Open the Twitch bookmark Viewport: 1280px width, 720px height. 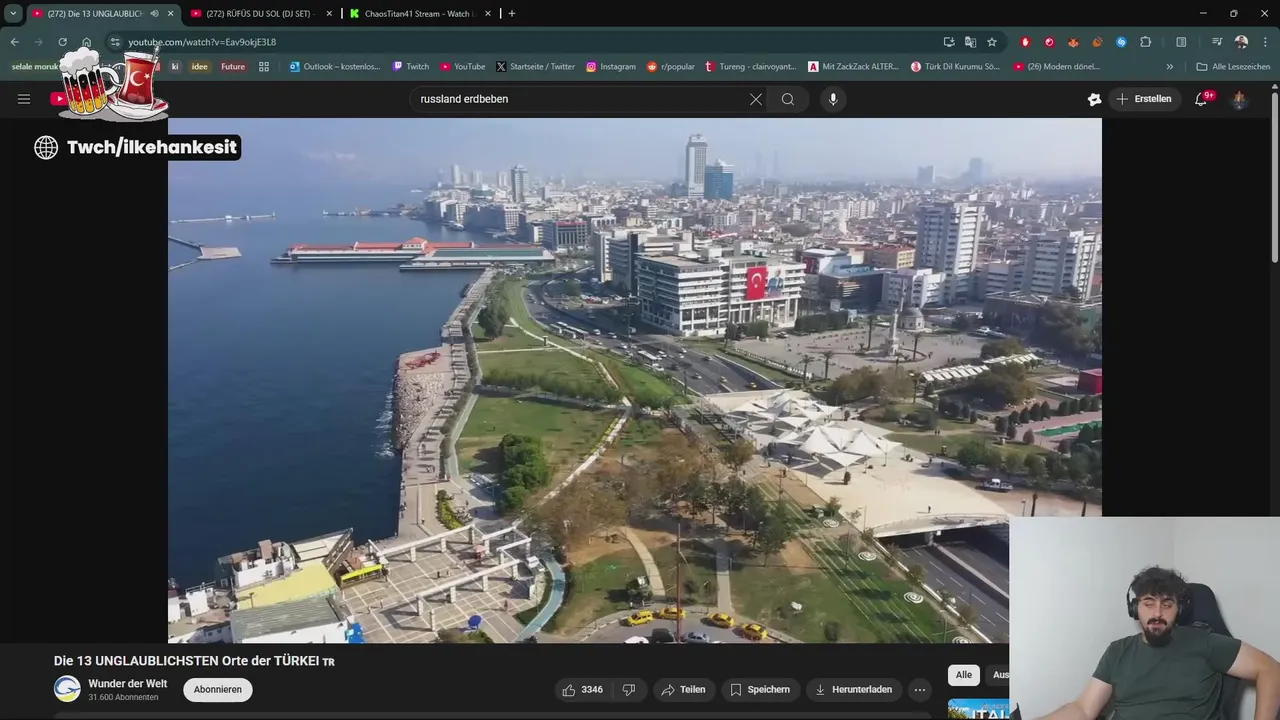point(411,67)
